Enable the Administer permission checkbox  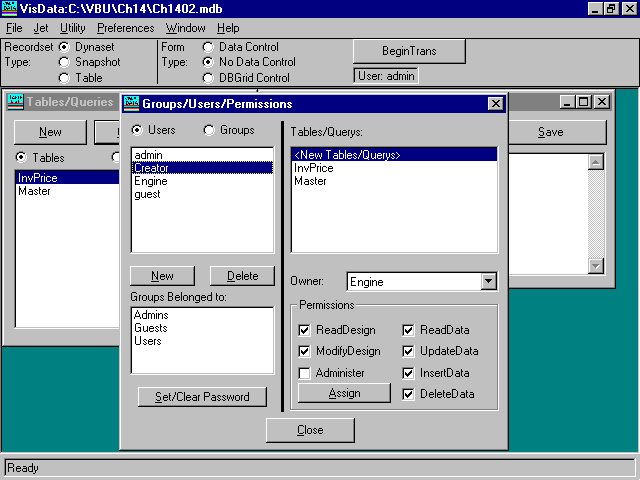coord(305,373)
